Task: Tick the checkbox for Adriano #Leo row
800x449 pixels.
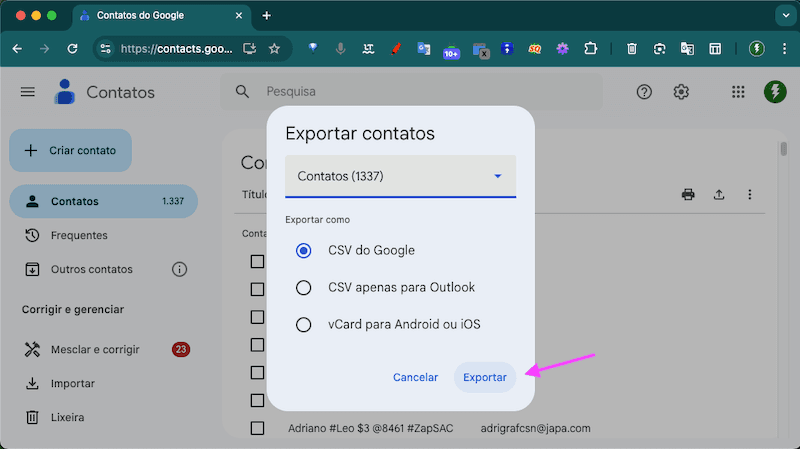Action: pos(257,428)
